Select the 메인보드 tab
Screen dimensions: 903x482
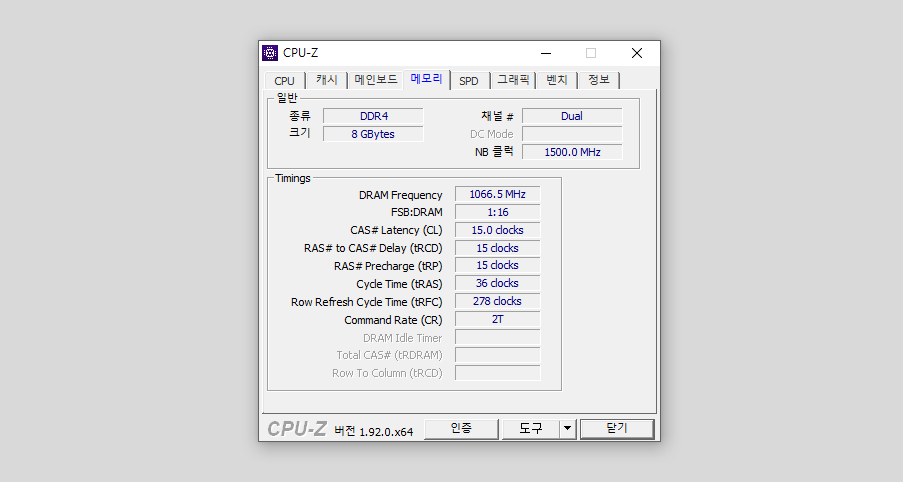(375, 80)
